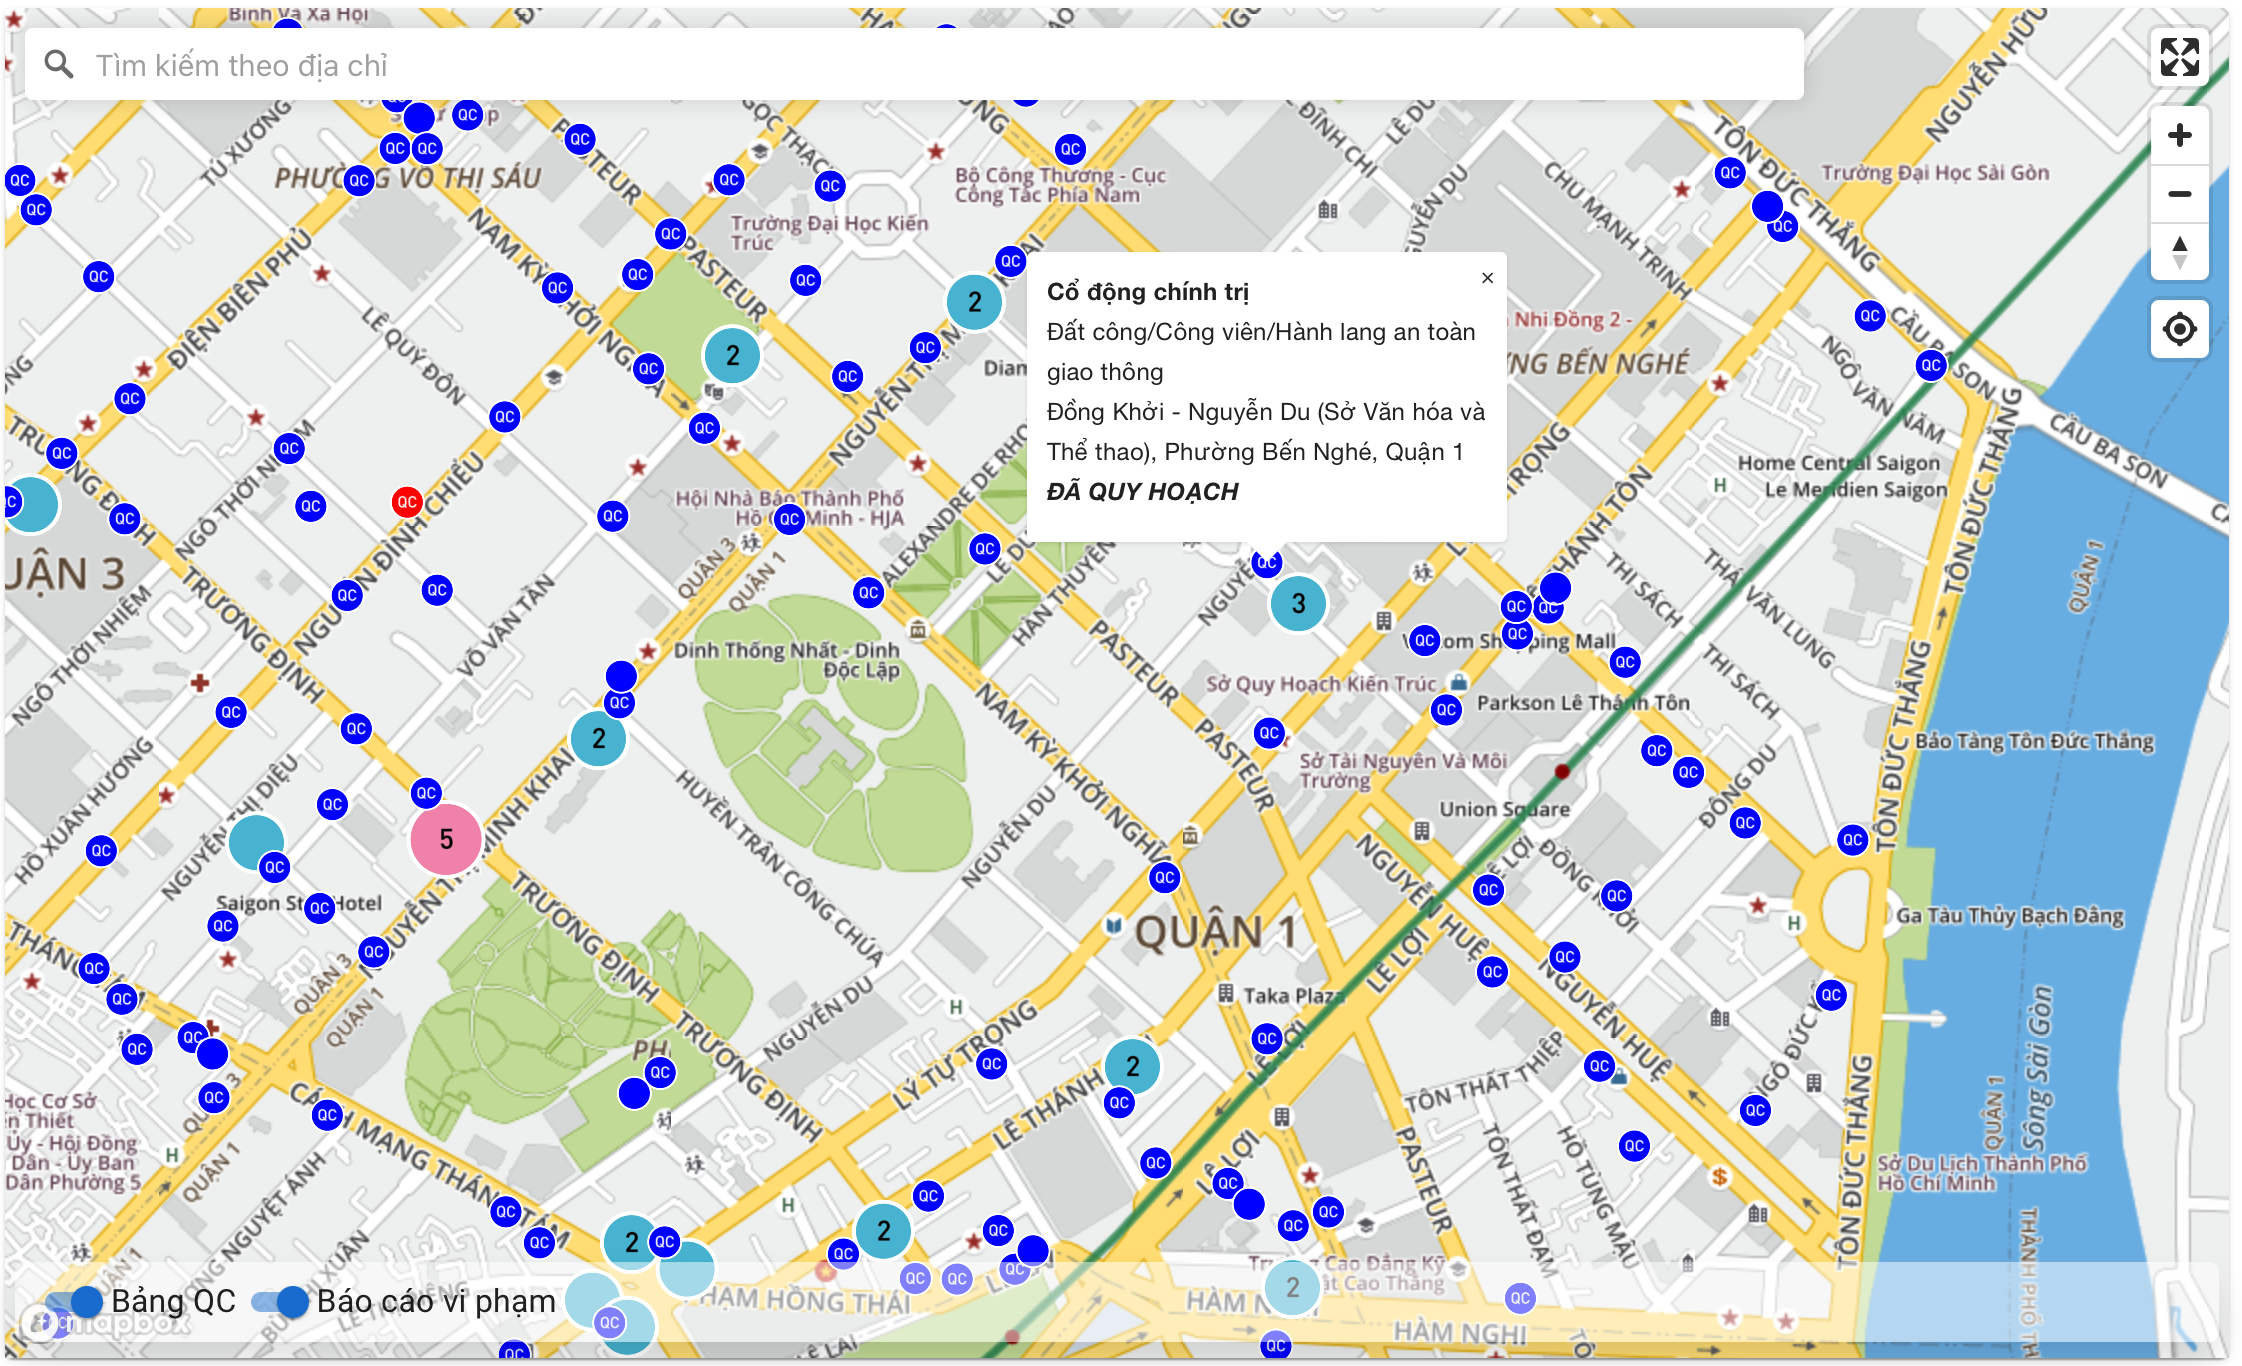Click the red QC marker on map

point(406,501)
